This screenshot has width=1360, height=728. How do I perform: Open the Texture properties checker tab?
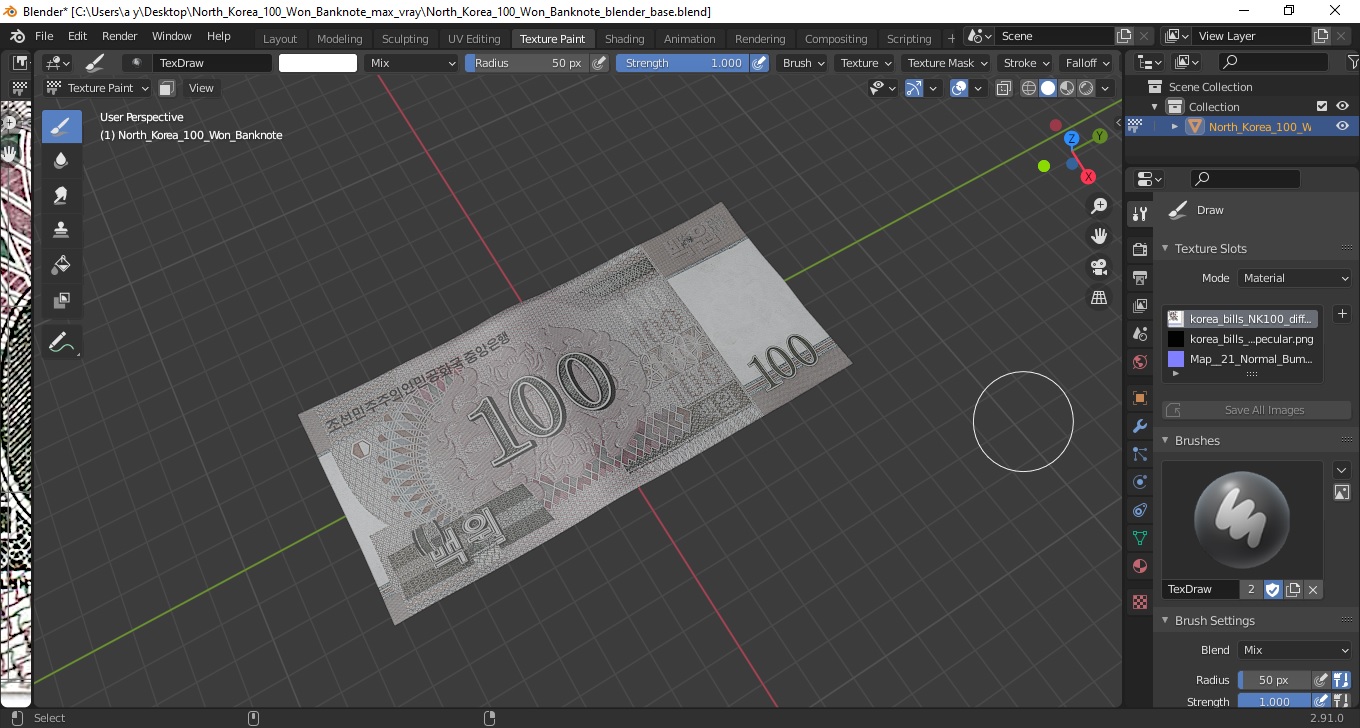pos(1139,602)
